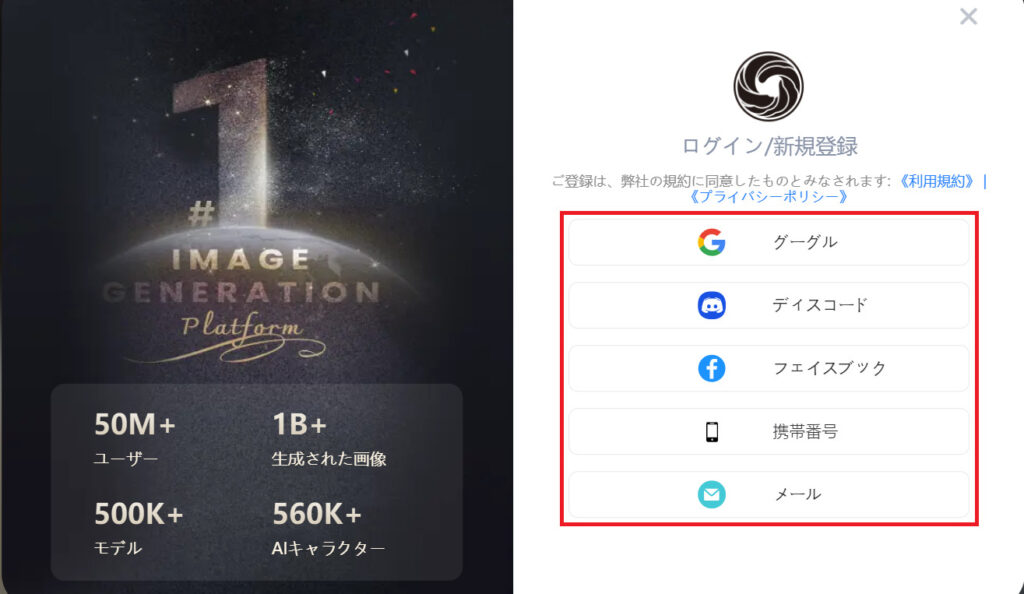The width and height of the screenshot is (1024, 594).
Task: Click the ログイン/新規登録 heading
Action: (x=769, y=146)
